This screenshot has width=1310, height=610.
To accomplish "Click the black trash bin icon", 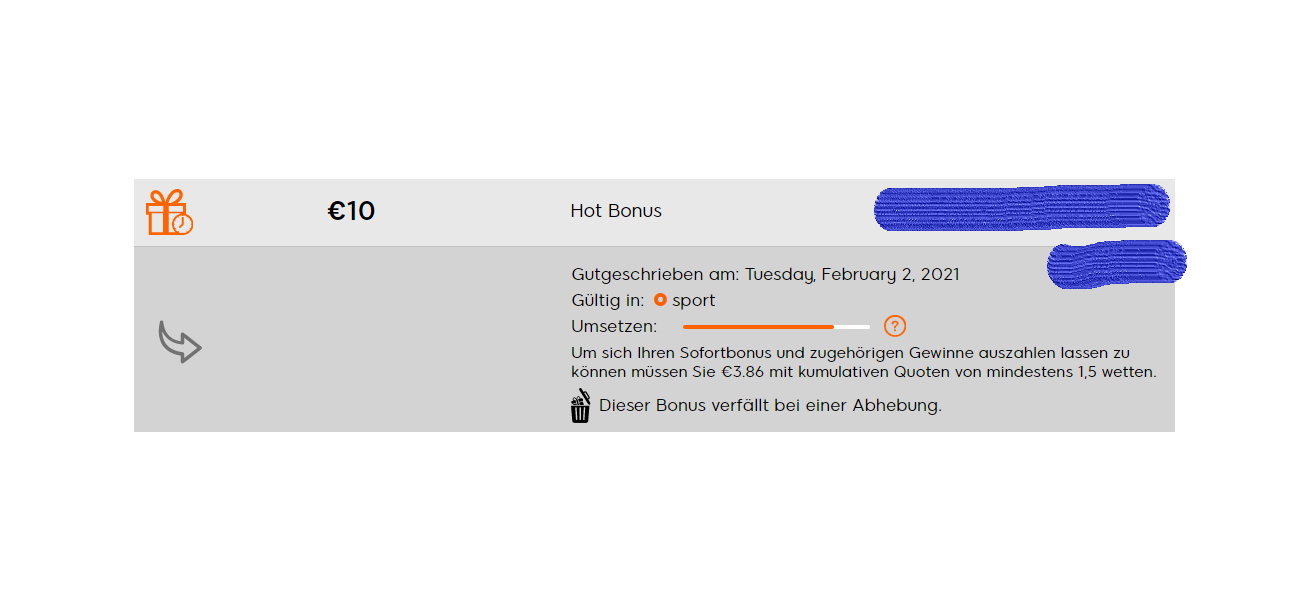I will 581,406.
